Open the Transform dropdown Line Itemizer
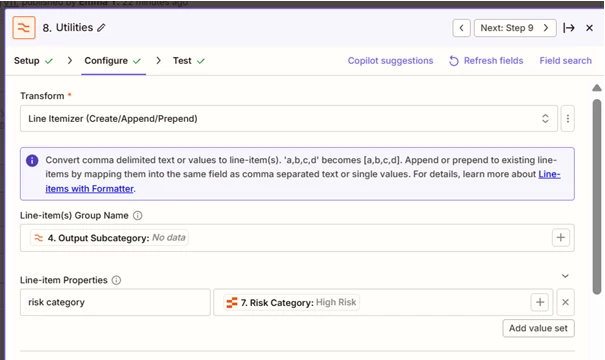 tap(289, 118)
